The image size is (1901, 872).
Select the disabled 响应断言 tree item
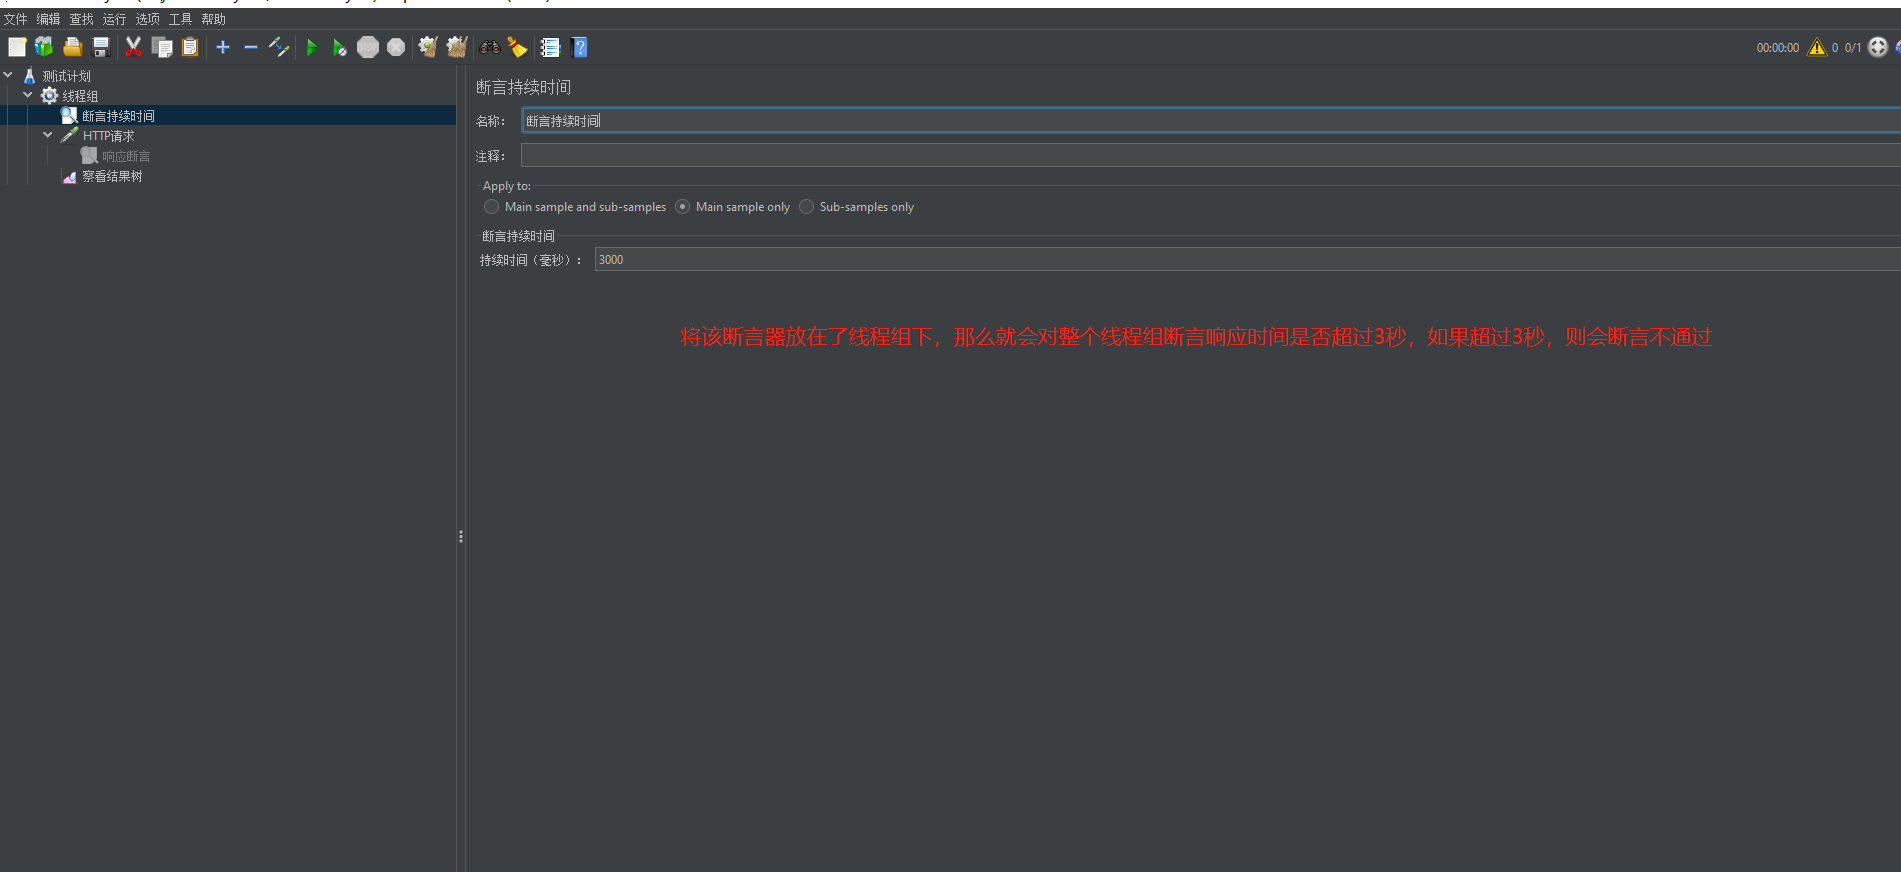126,156
